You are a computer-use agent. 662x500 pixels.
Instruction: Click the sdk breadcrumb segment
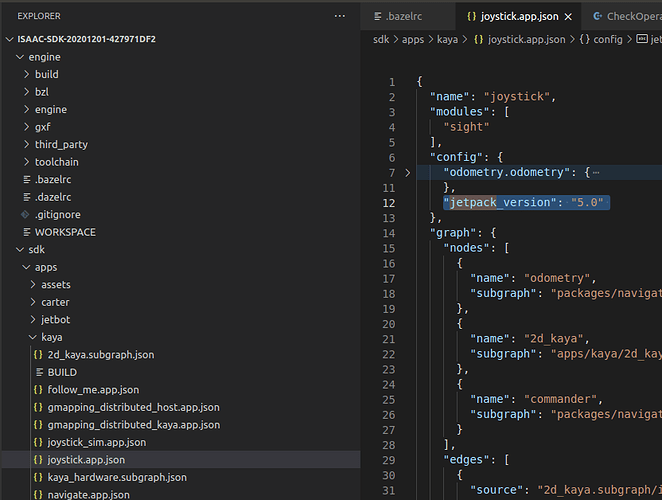[381, 40]
